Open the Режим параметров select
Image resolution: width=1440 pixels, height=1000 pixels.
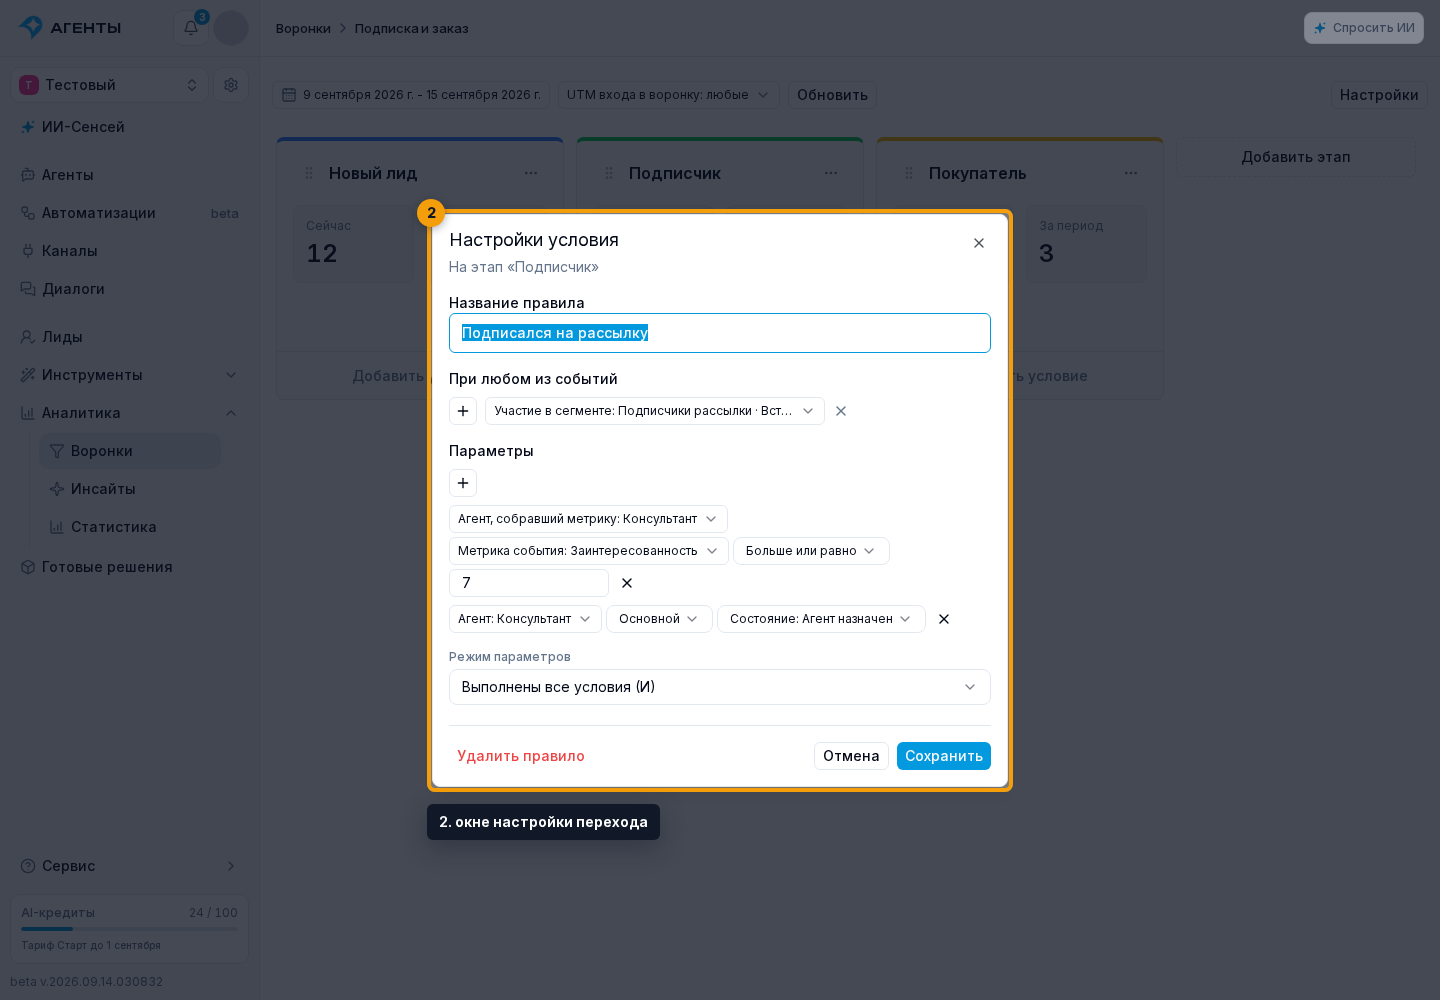(720, 687)
